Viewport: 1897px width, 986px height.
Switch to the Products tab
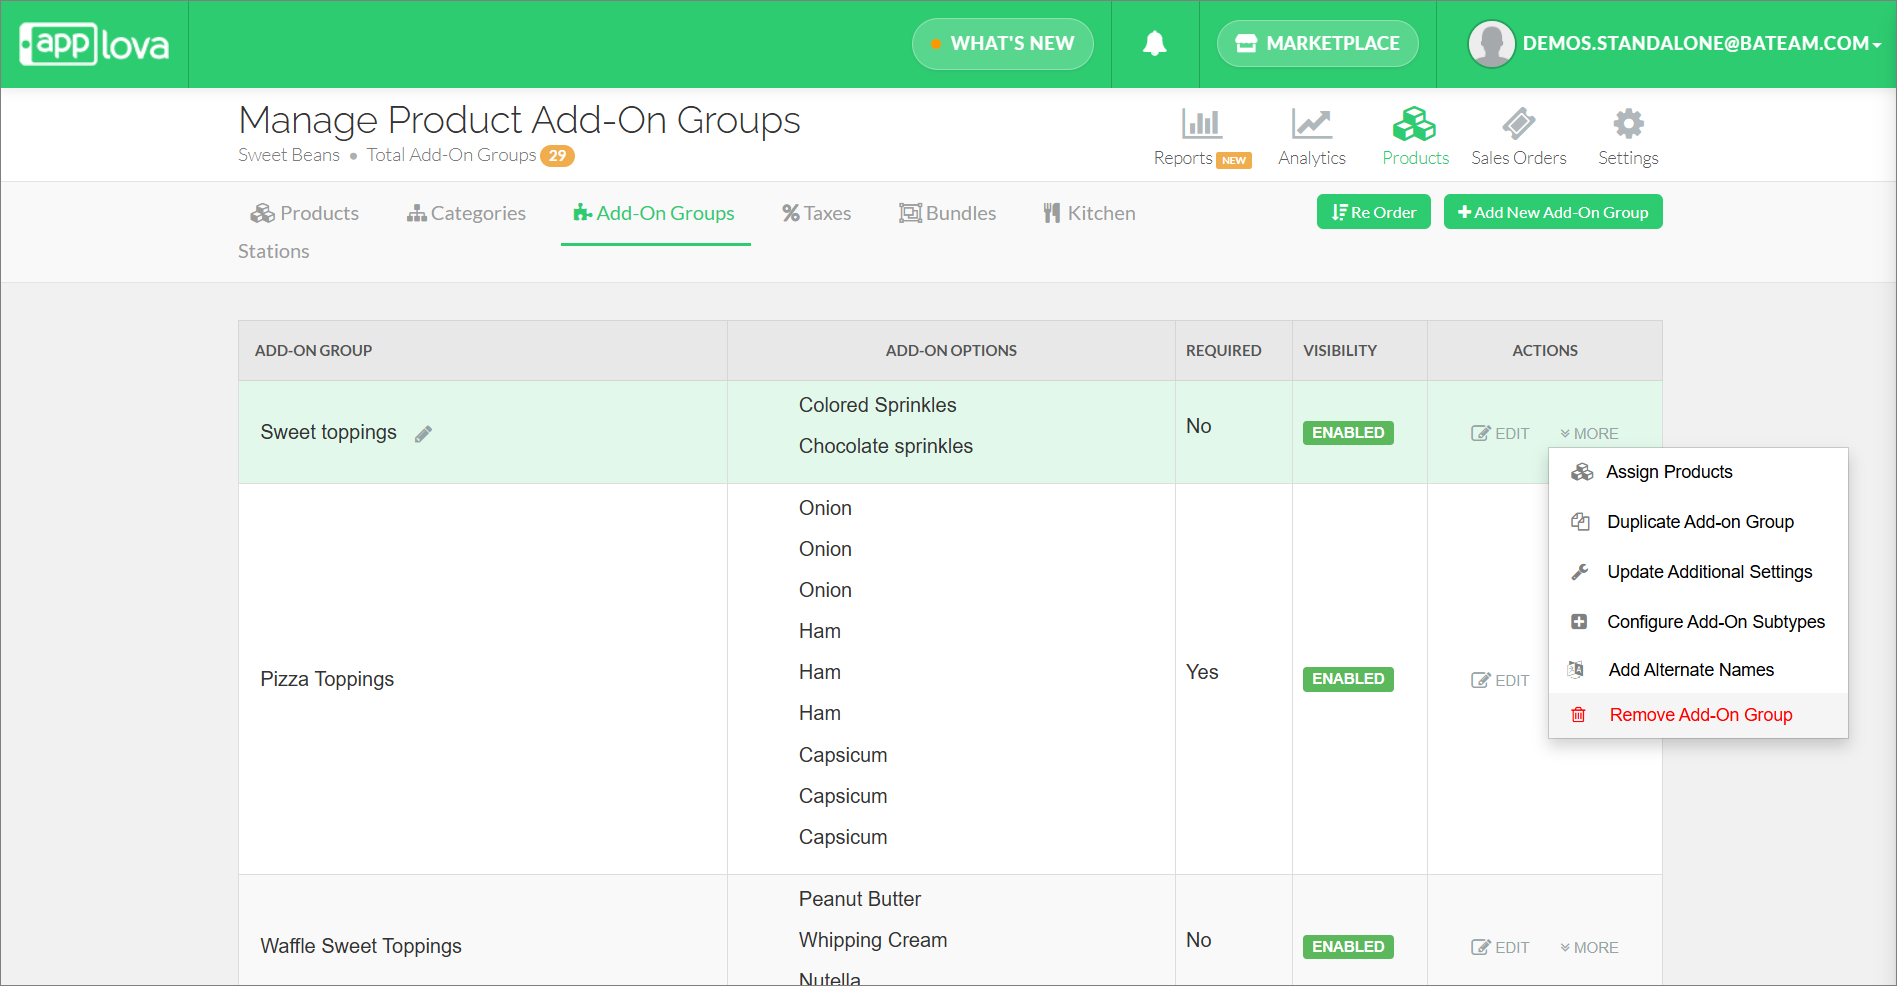(x=304, y=213)
